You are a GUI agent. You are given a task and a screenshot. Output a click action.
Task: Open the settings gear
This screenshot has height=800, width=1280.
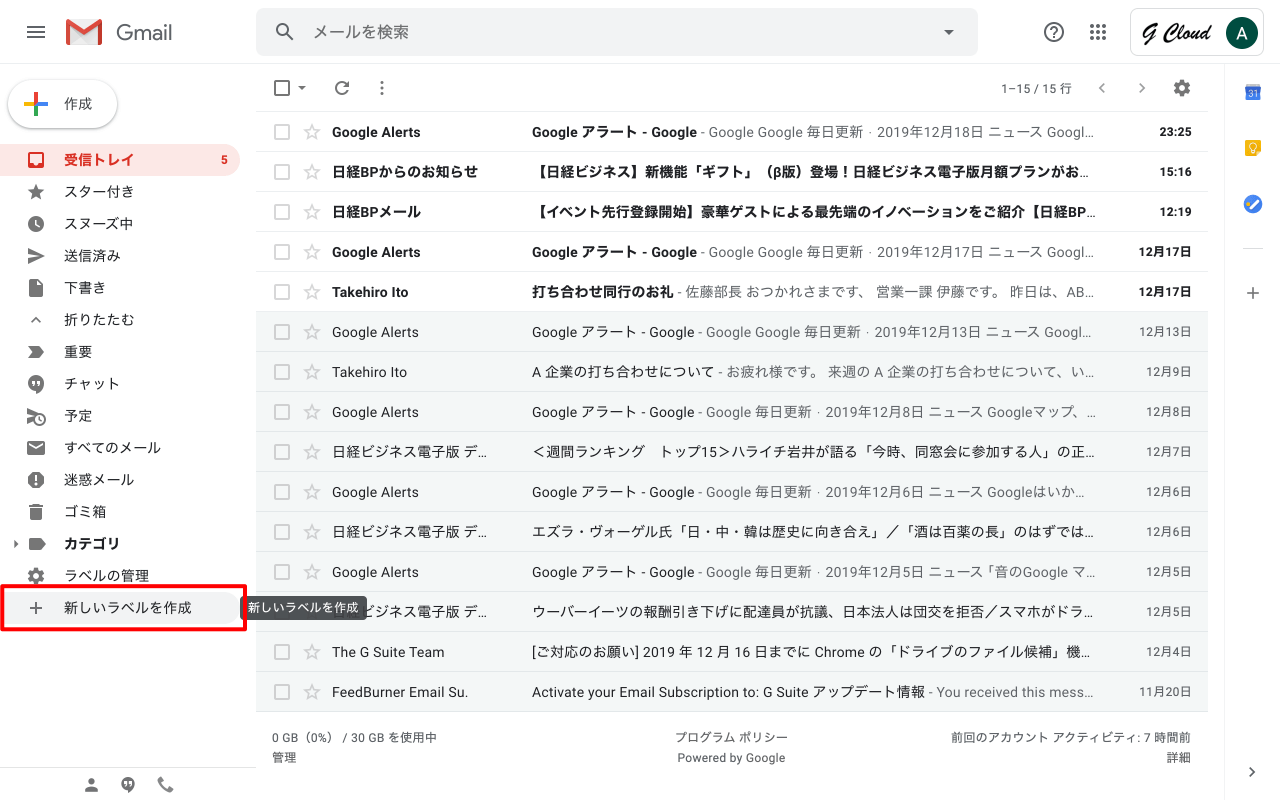click(1182, 88)
